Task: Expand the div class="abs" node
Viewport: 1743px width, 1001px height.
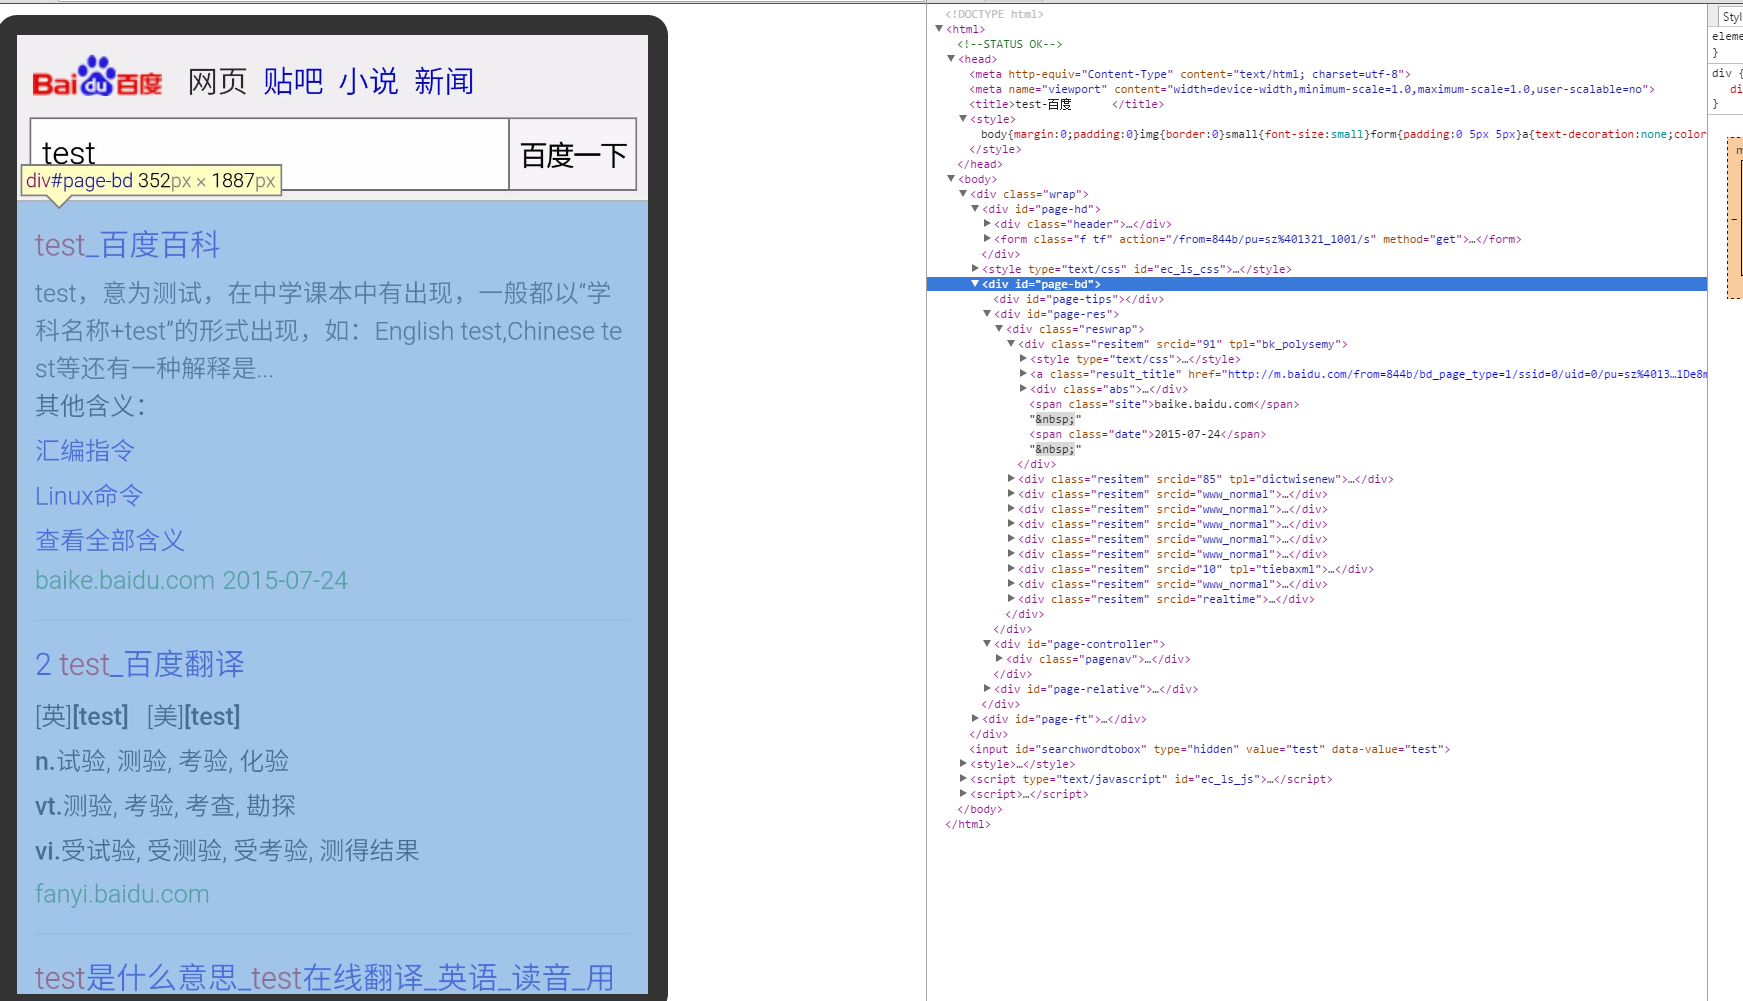Action: pos(1023,389)
